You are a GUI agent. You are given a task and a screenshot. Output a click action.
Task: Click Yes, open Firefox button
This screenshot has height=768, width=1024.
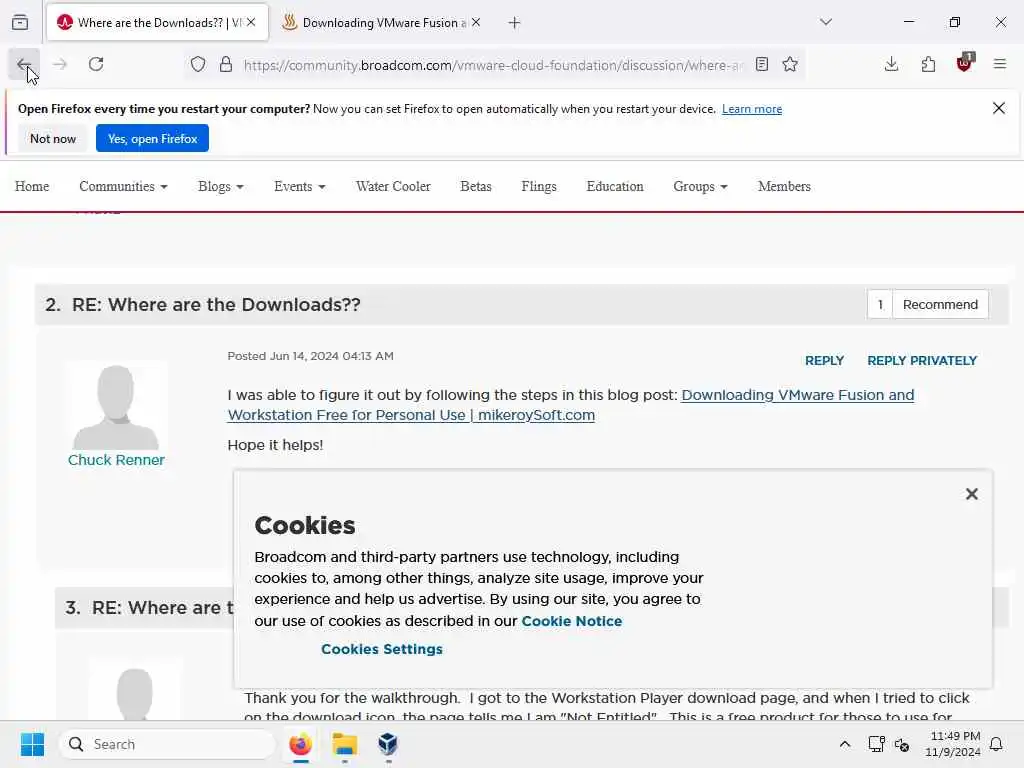coord(152,138)
